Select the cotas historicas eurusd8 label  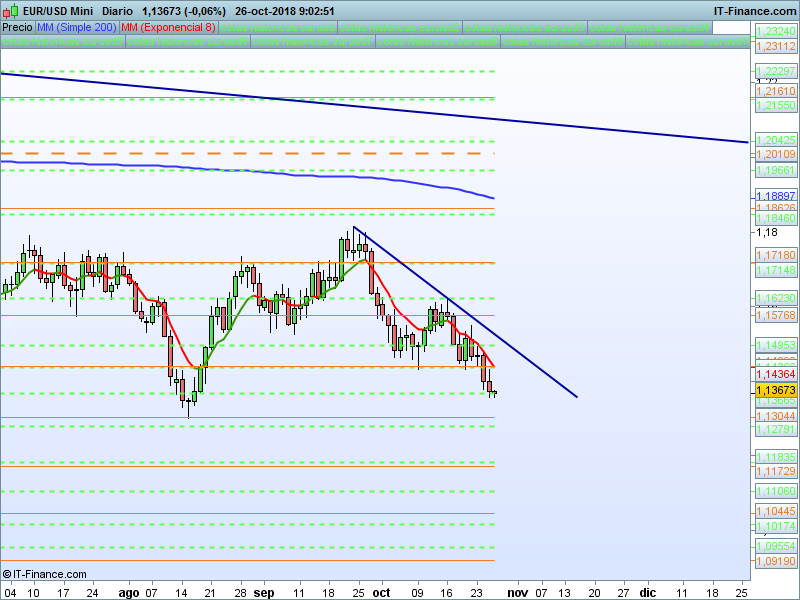[438, 41]
